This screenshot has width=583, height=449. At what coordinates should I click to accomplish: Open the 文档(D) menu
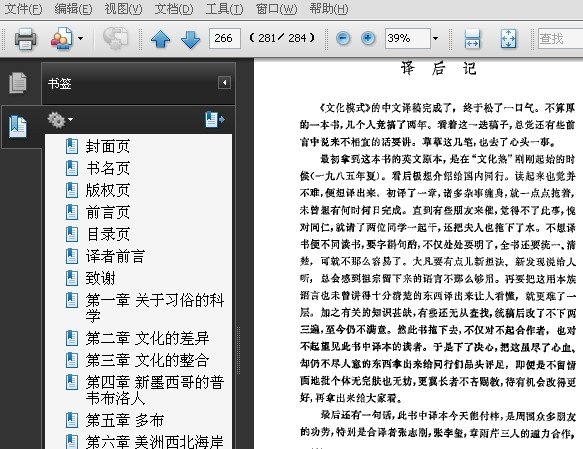(x=174, y=8)
